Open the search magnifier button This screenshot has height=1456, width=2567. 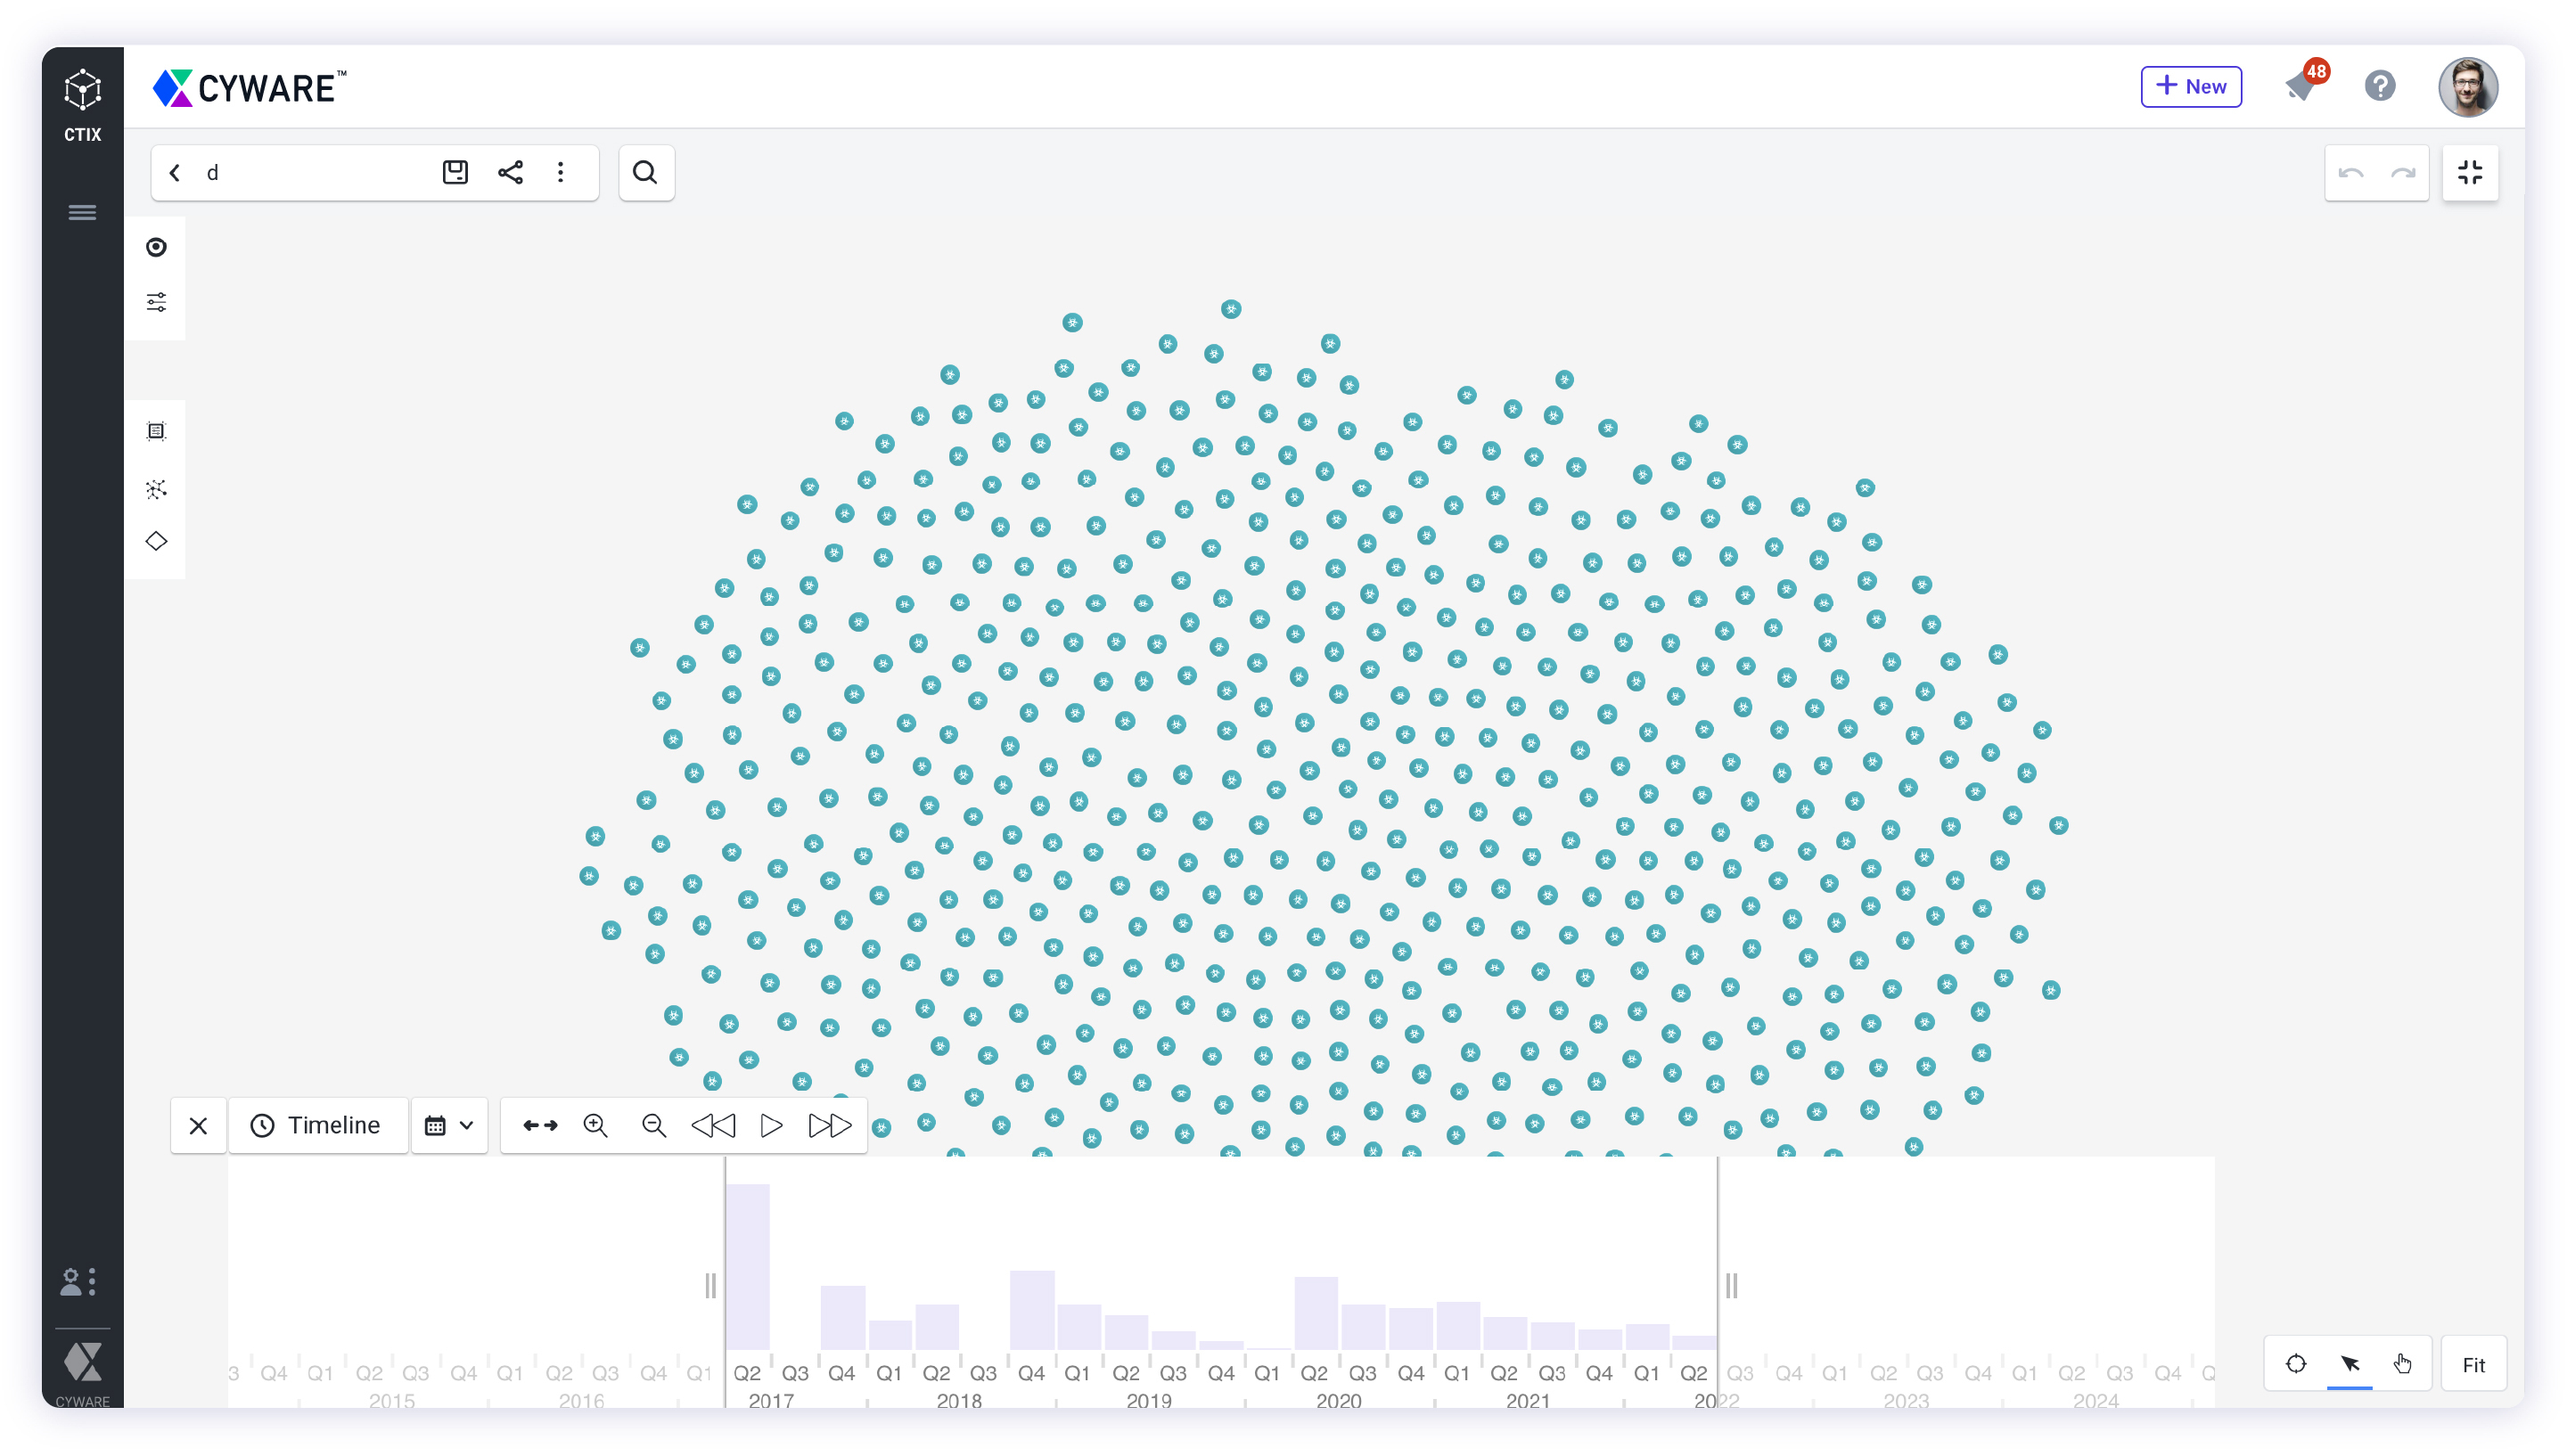coord(646,172)
